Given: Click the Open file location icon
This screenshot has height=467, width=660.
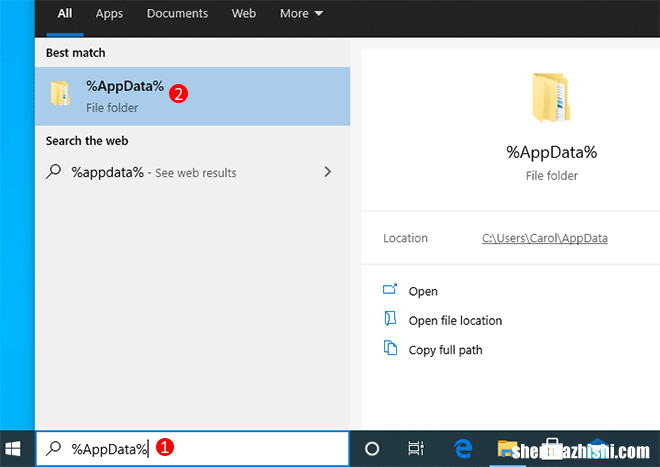Looking at the screenshot, I should pyautogui.click(x=390, y=318).
